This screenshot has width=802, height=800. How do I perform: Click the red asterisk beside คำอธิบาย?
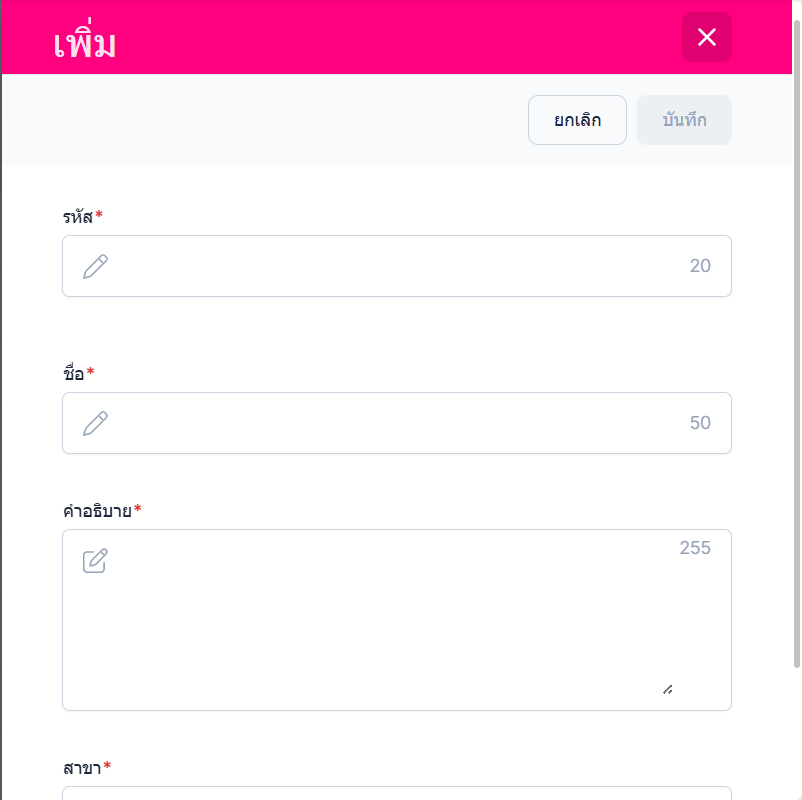(138, 509)
